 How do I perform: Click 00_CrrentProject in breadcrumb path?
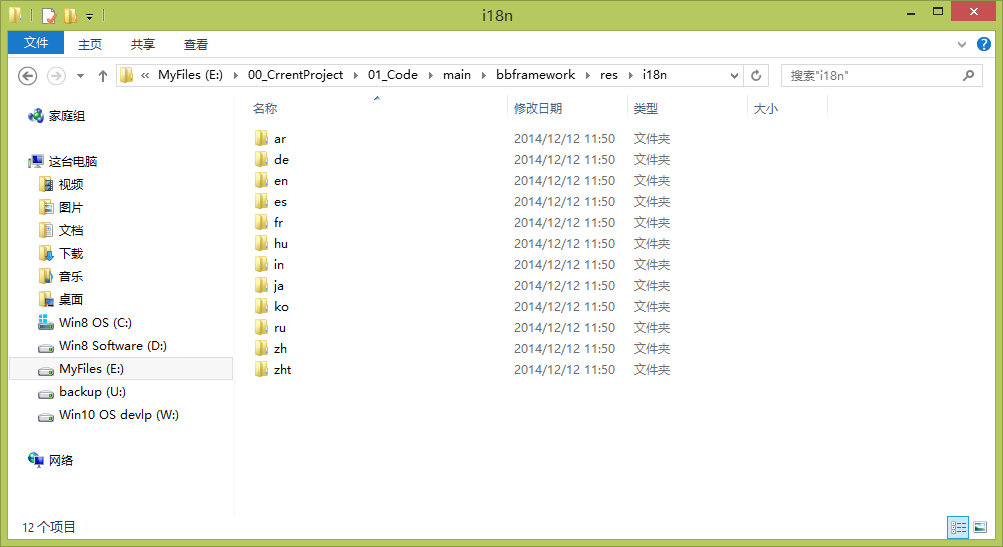(296, 75)
